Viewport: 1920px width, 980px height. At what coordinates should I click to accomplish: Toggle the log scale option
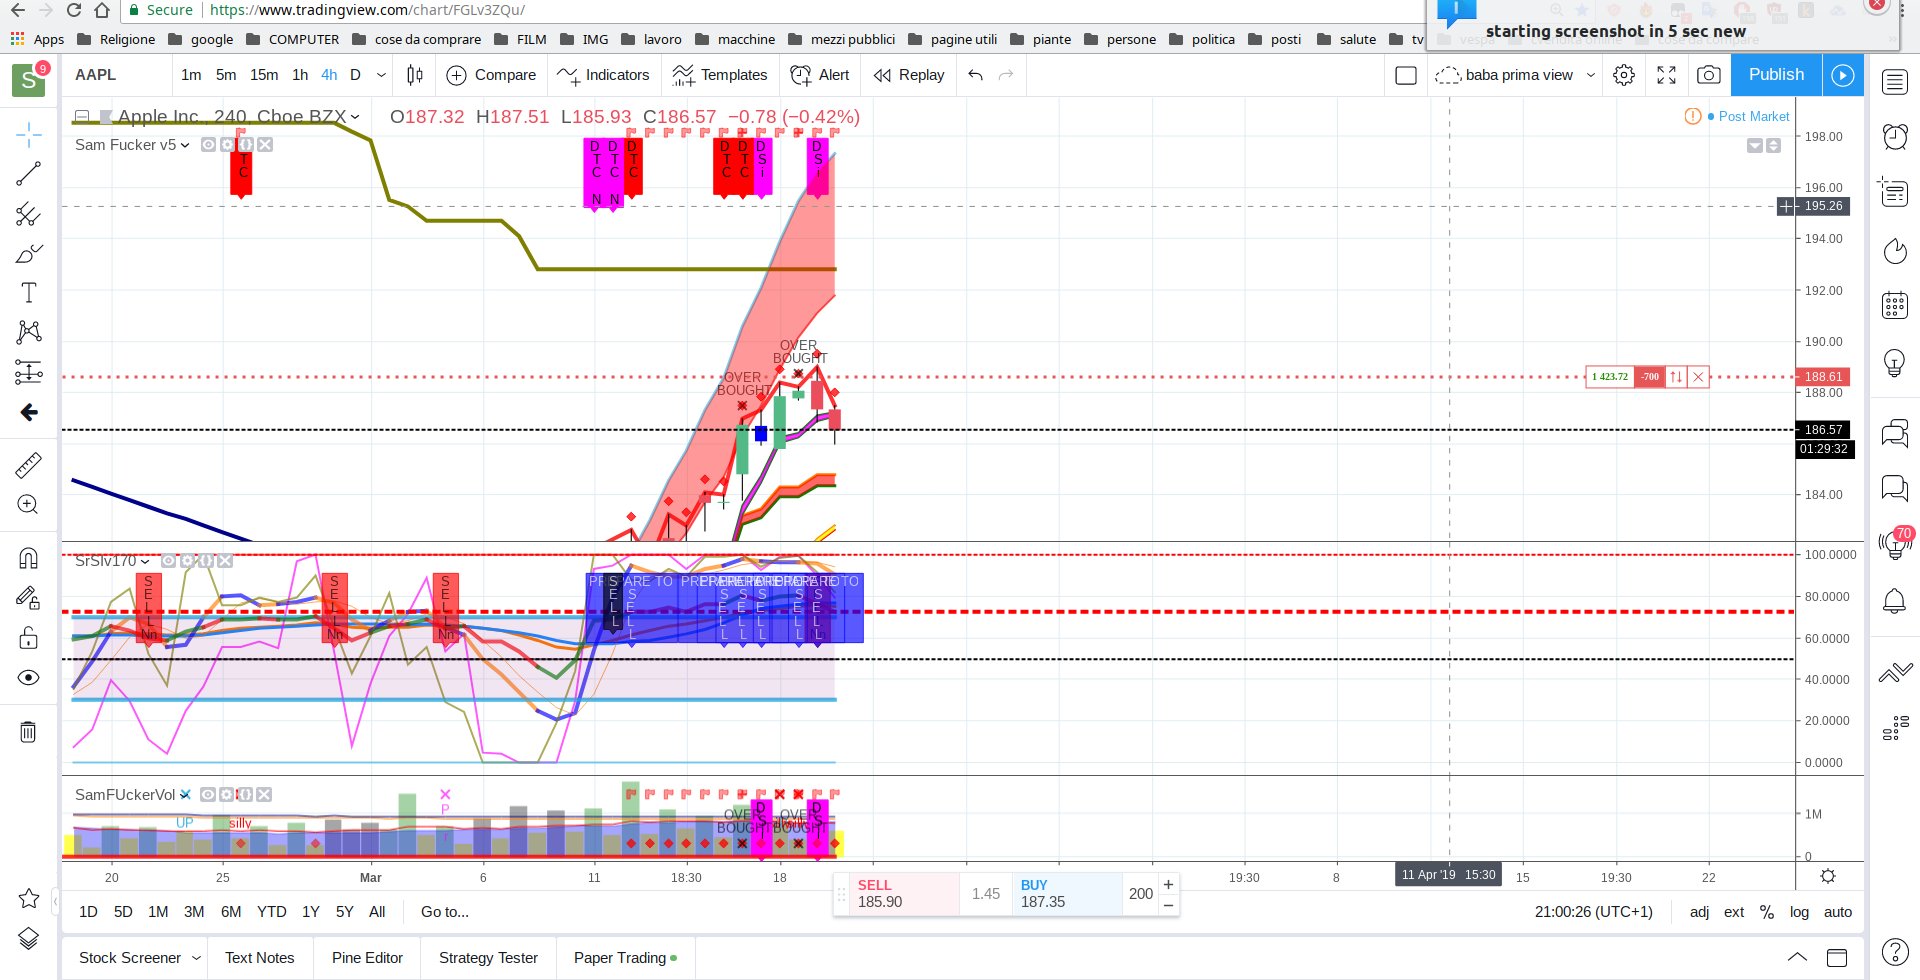click(x=1800, y=912)
